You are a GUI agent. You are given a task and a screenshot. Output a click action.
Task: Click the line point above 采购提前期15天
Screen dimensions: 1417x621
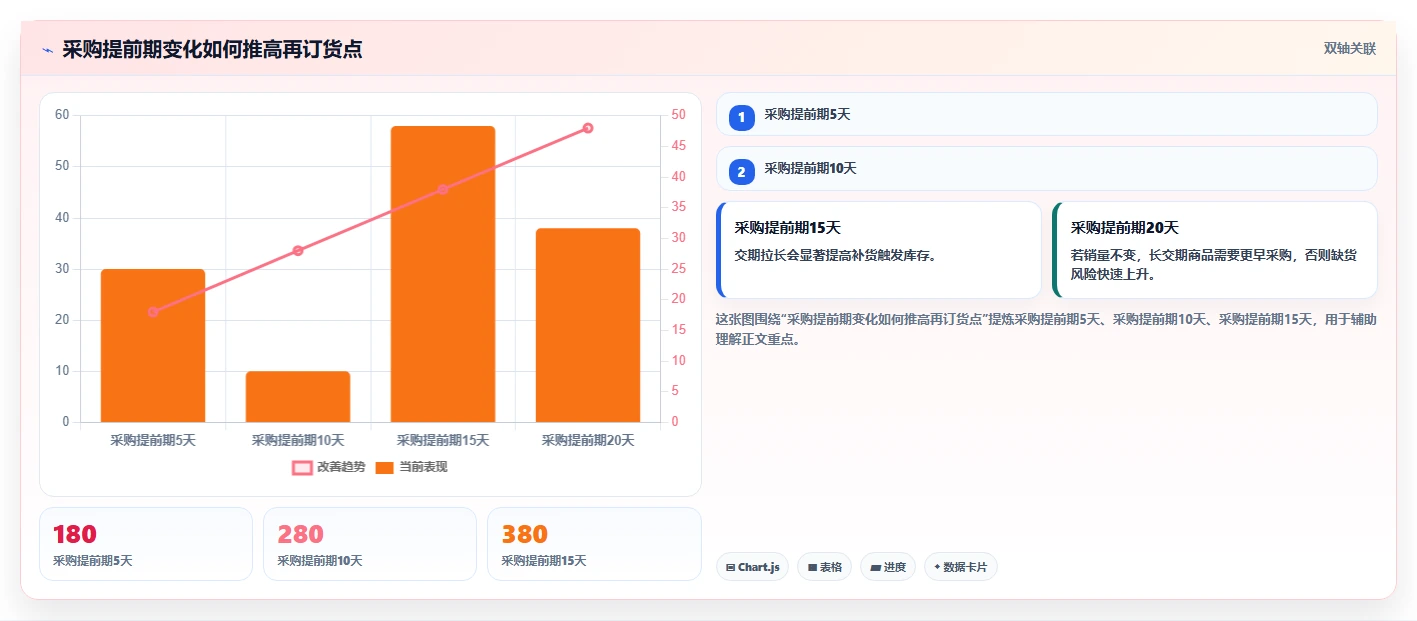[x=443, y=189]
